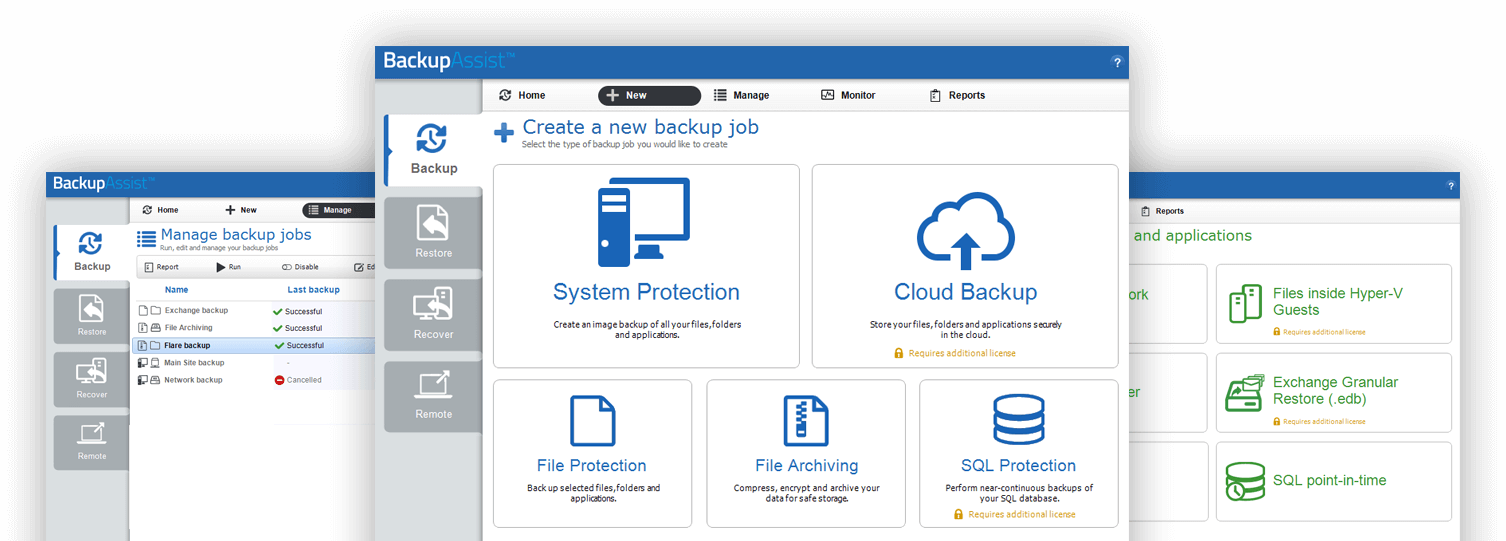1506x541 pixels.
Task: Go to Home in front window menu
Action: [x=522, y=95]
